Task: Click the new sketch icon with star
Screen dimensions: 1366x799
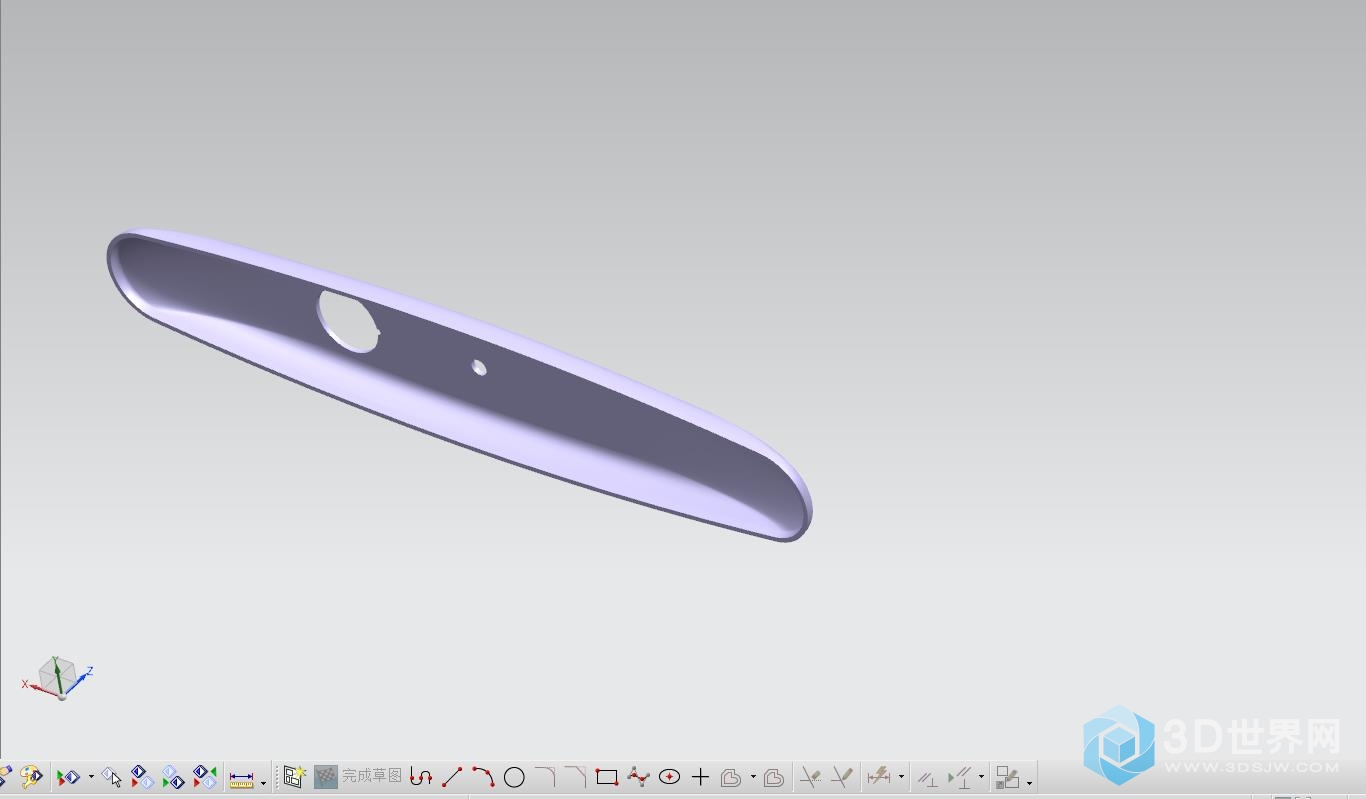Action: point(294,776)
